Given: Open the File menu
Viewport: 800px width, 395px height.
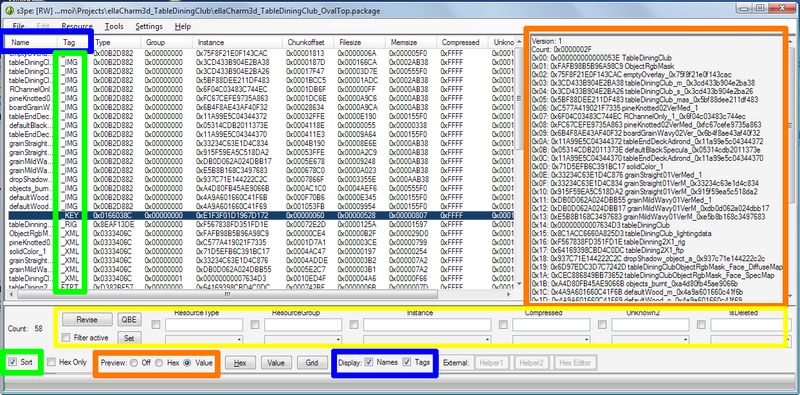Looking at the screenshot, I should point(18,27).
